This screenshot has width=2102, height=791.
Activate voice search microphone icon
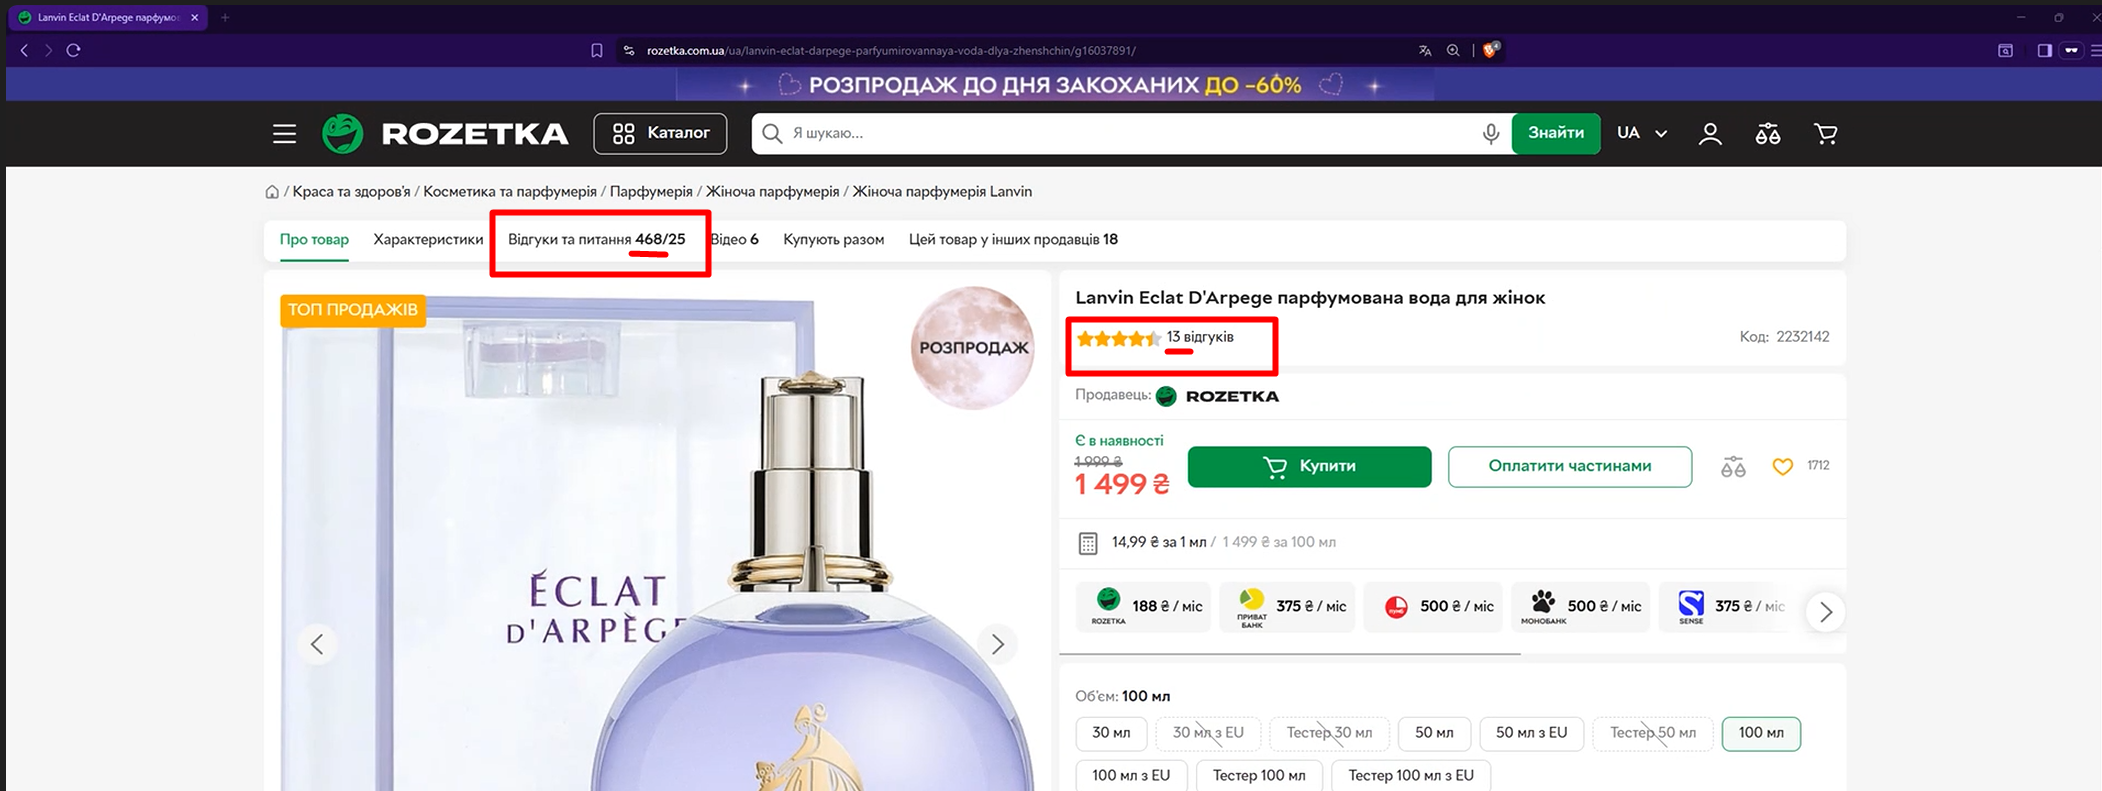coord(1490,134)
